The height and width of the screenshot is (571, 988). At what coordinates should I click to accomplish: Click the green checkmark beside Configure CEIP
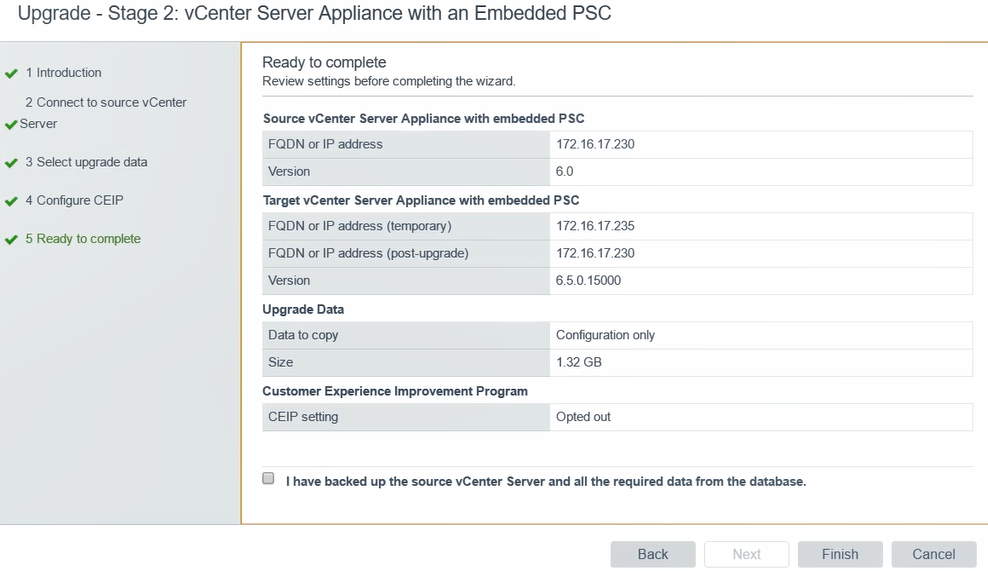pyautogui.click(x=11, y=202)
